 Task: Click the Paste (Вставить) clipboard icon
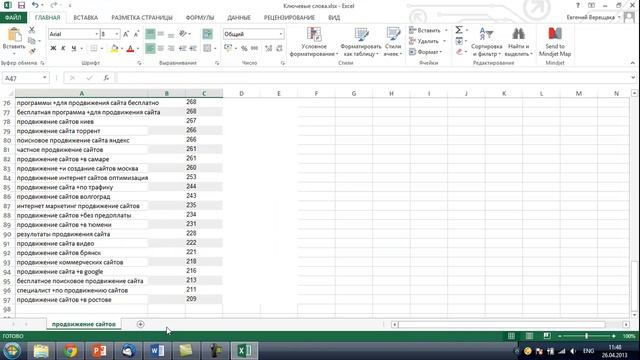(14, 35)
